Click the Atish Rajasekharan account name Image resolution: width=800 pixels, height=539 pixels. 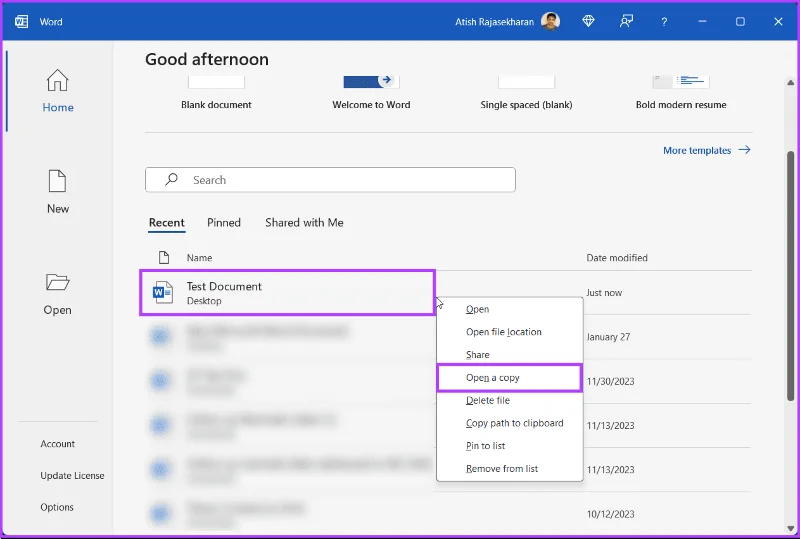(494, 22)
